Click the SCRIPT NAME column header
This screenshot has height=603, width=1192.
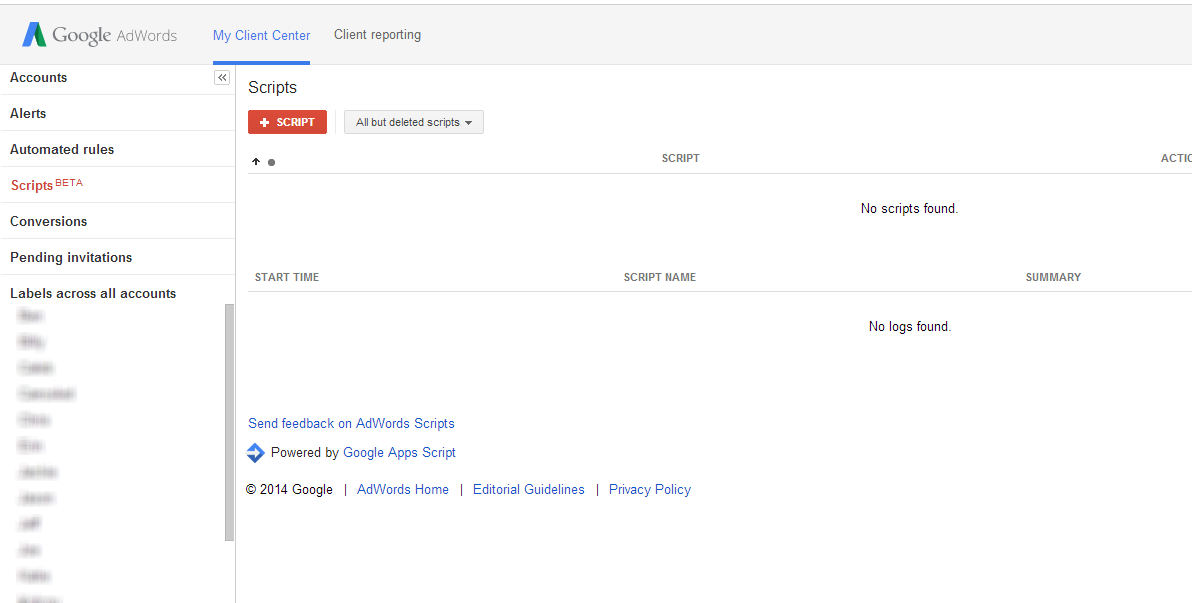[x=660, y=278]
